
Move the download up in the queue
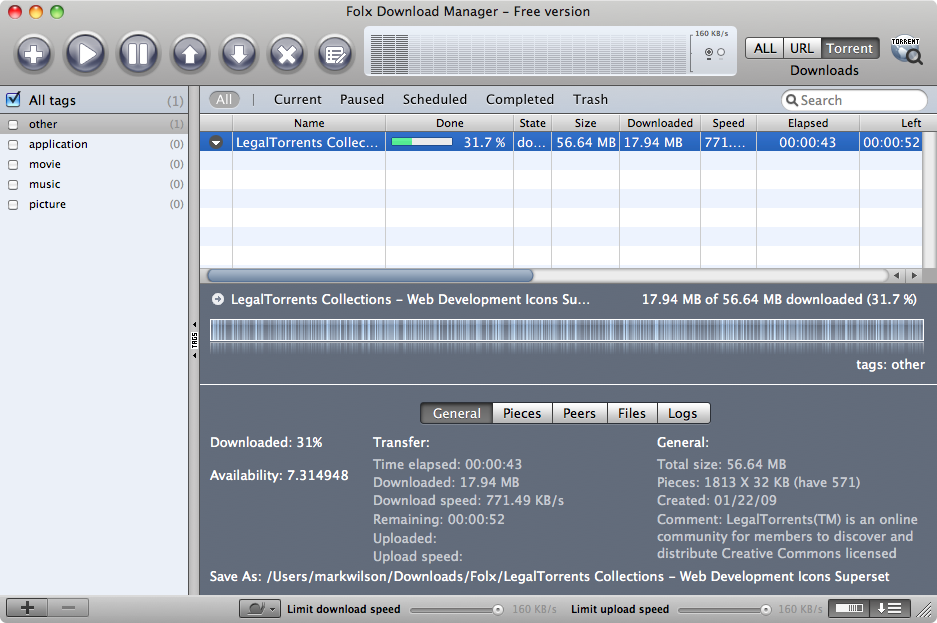click(189, 53)
